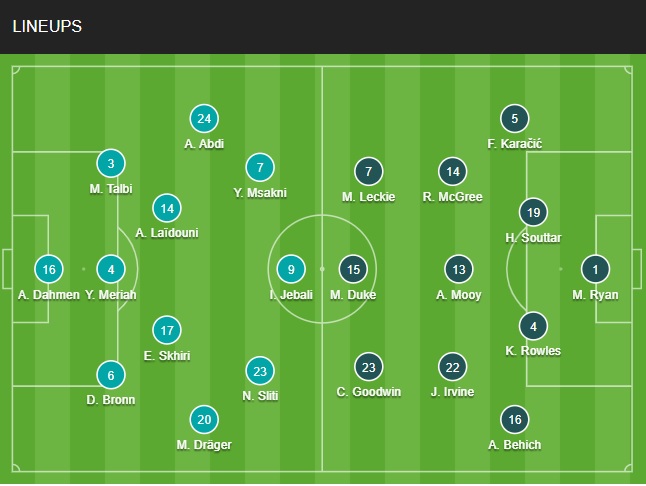Open the A. Laïdouni name label
The image size is (646, 486).
167,233
